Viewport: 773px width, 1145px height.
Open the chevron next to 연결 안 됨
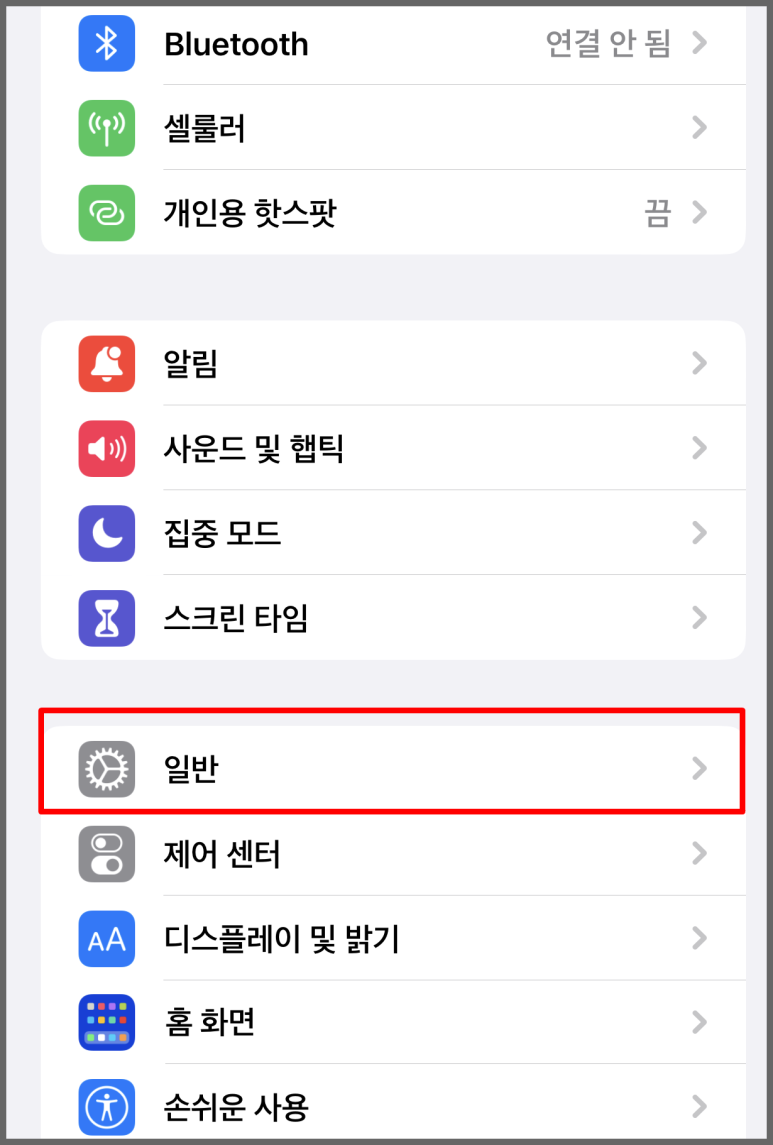coord(699,43)
